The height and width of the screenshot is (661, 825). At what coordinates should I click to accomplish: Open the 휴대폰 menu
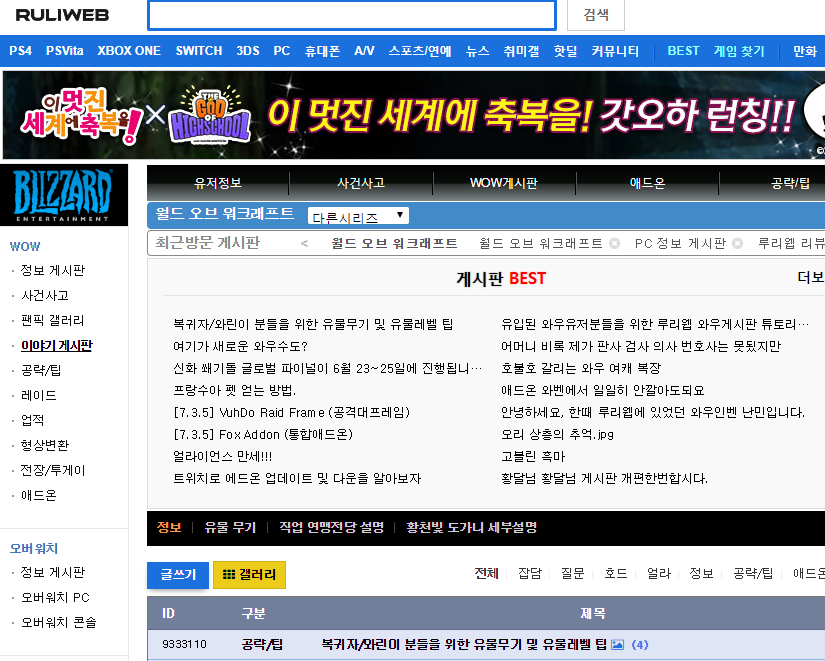pyautogui.click(x=322, y=51)
